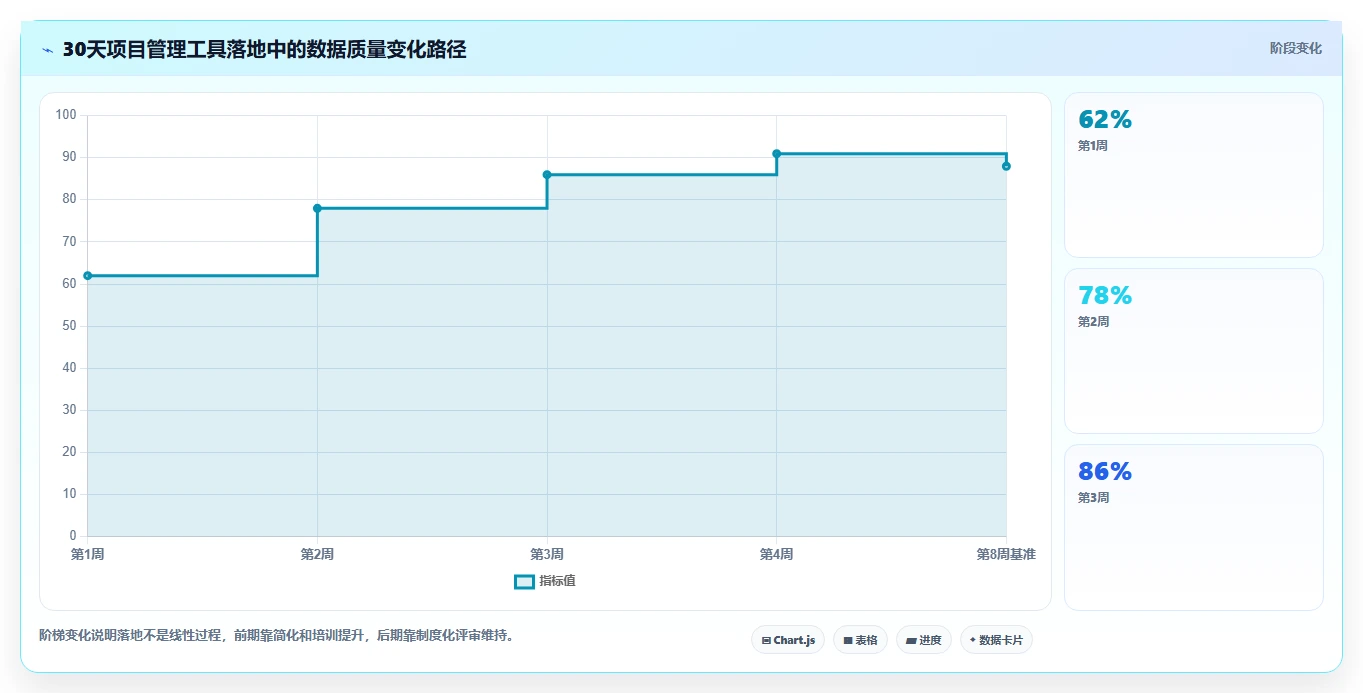
Task: Click the legend color box for 指标值
Action: pyautogui.click(x=524, y=582)
